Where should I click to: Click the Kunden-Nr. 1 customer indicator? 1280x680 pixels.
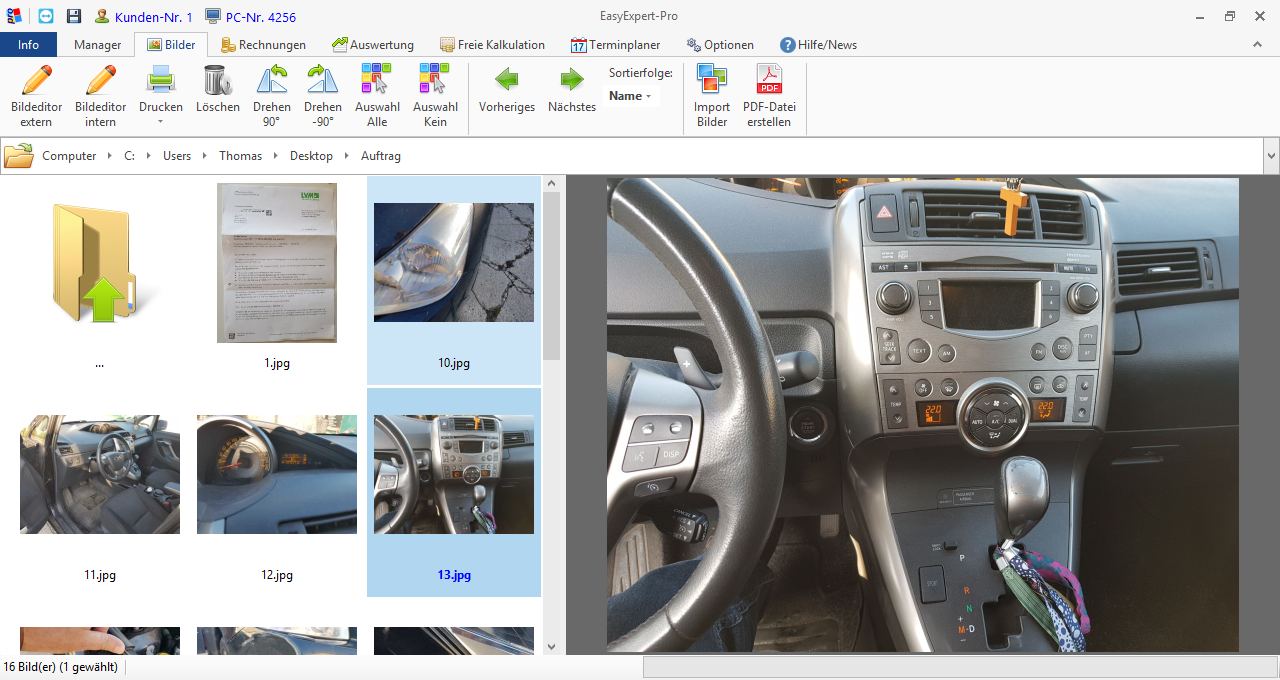coord(143,17)
